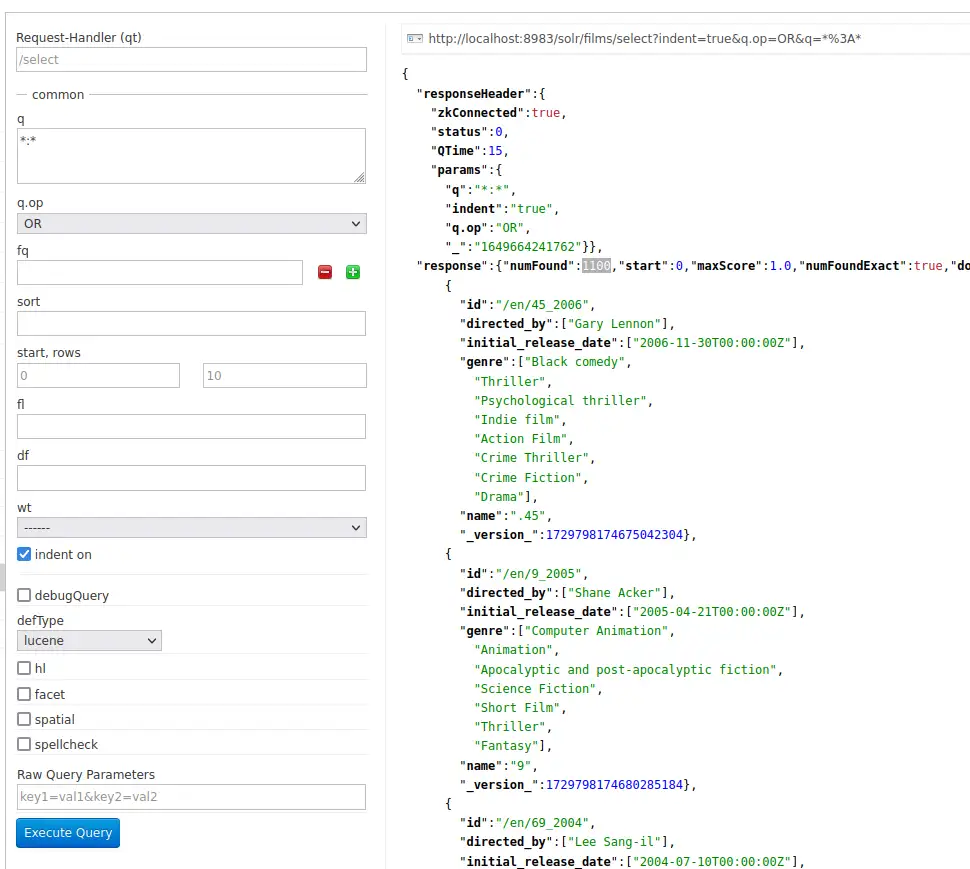This screenshot has width=970, height=869.
Task: Click the QTime value 15
Action: click(496, 150)
